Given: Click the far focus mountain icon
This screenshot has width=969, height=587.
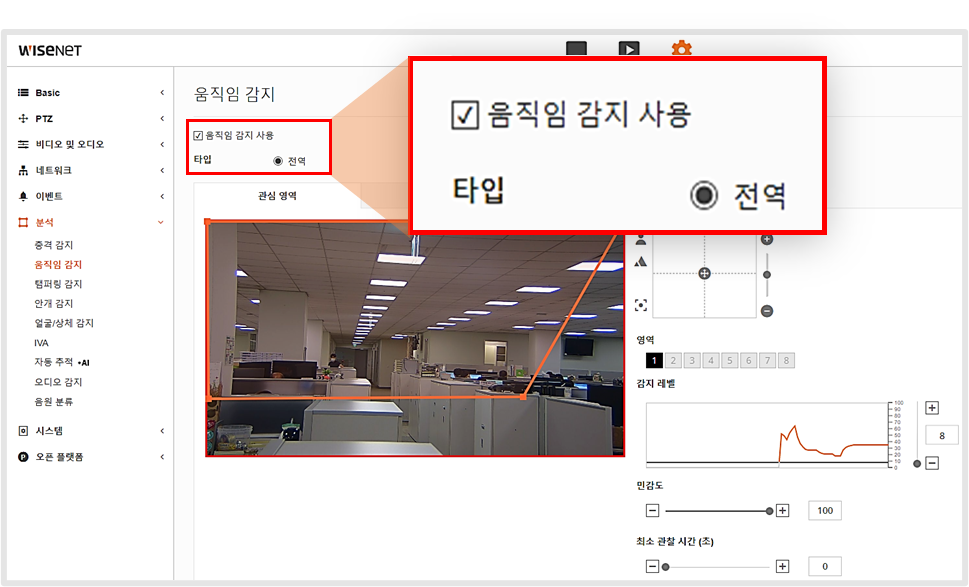Looking at the screenshot, I should click(641, 262).
